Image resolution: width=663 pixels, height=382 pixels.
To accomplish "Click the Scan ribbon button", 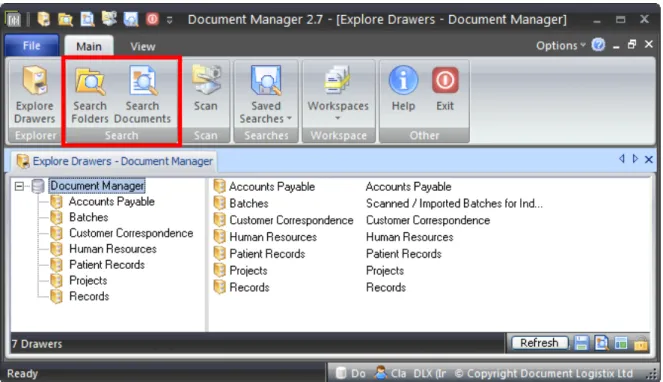I will [206, 88].
